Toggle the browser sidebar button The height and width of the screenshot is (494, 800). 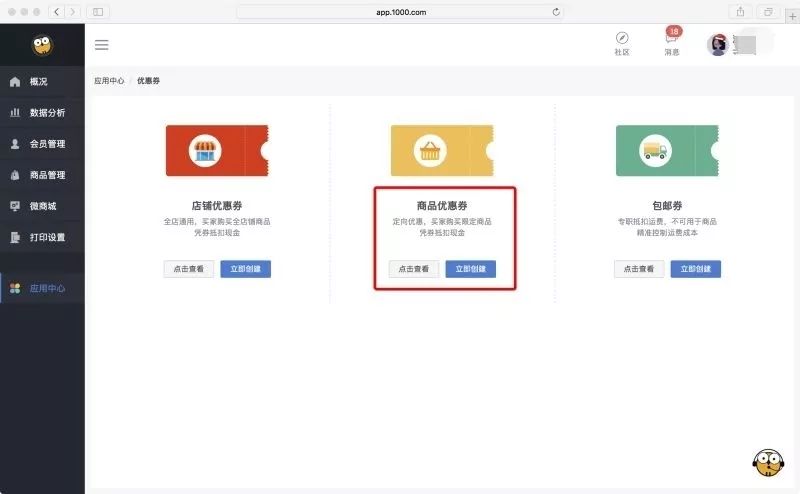click(x=98, y=12)
